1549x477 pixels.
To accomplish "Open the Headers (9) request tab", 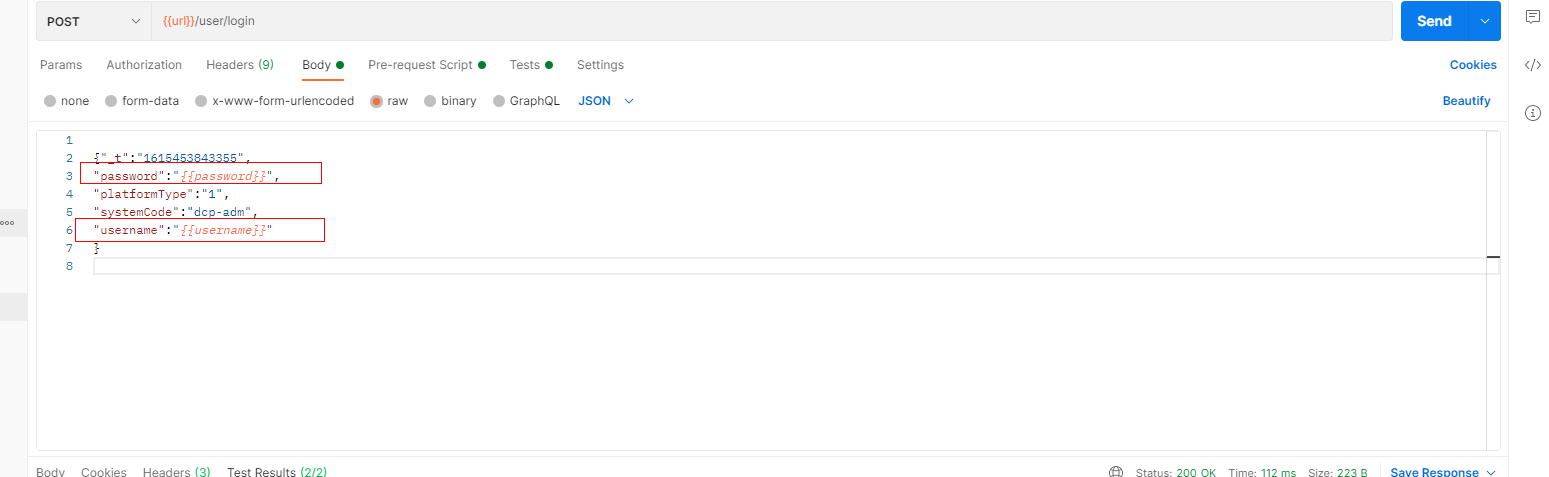I will click(x=239, y=65).
